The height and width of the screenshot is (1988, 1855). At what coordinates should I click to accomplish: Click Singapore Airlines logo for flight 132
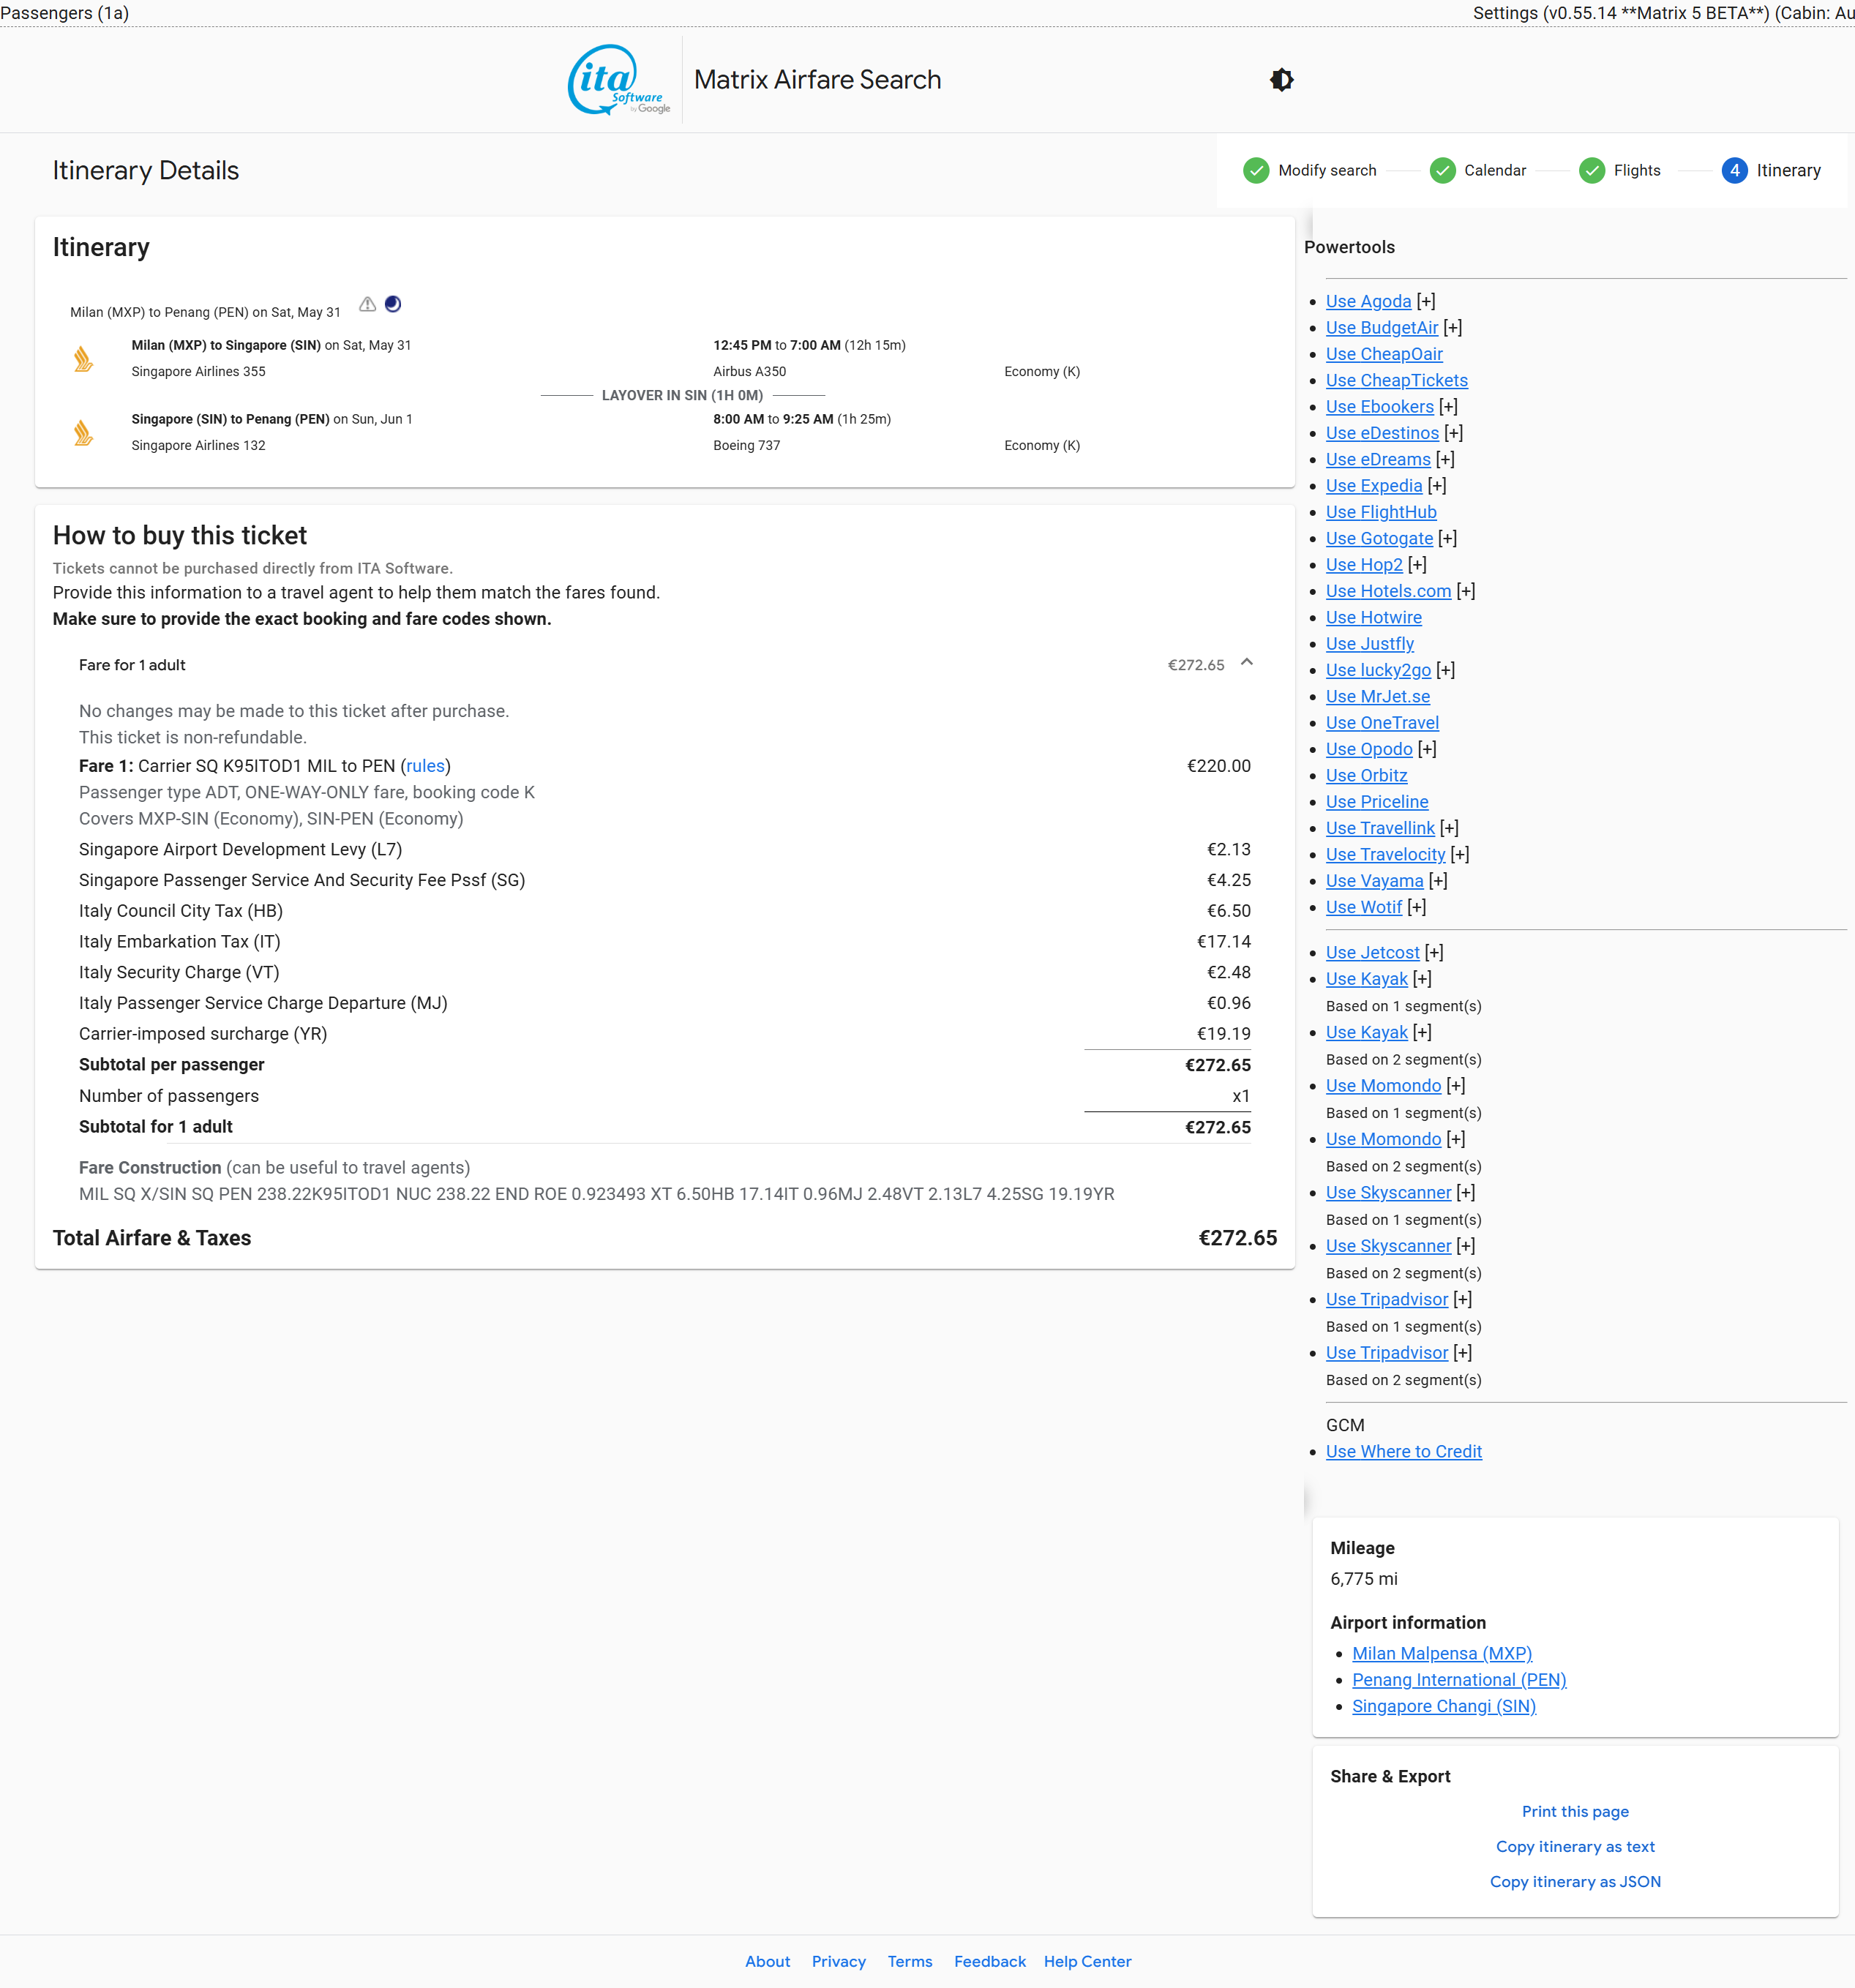pyautogui.click(x=84, y=433)
